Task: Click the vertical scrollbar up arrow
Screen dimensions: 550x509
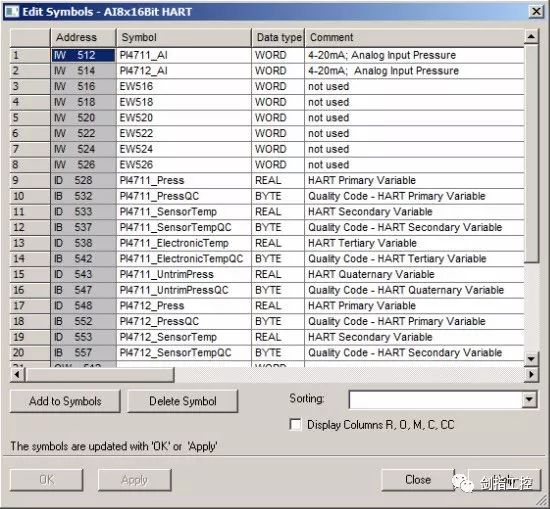Action: pos(531,36)
